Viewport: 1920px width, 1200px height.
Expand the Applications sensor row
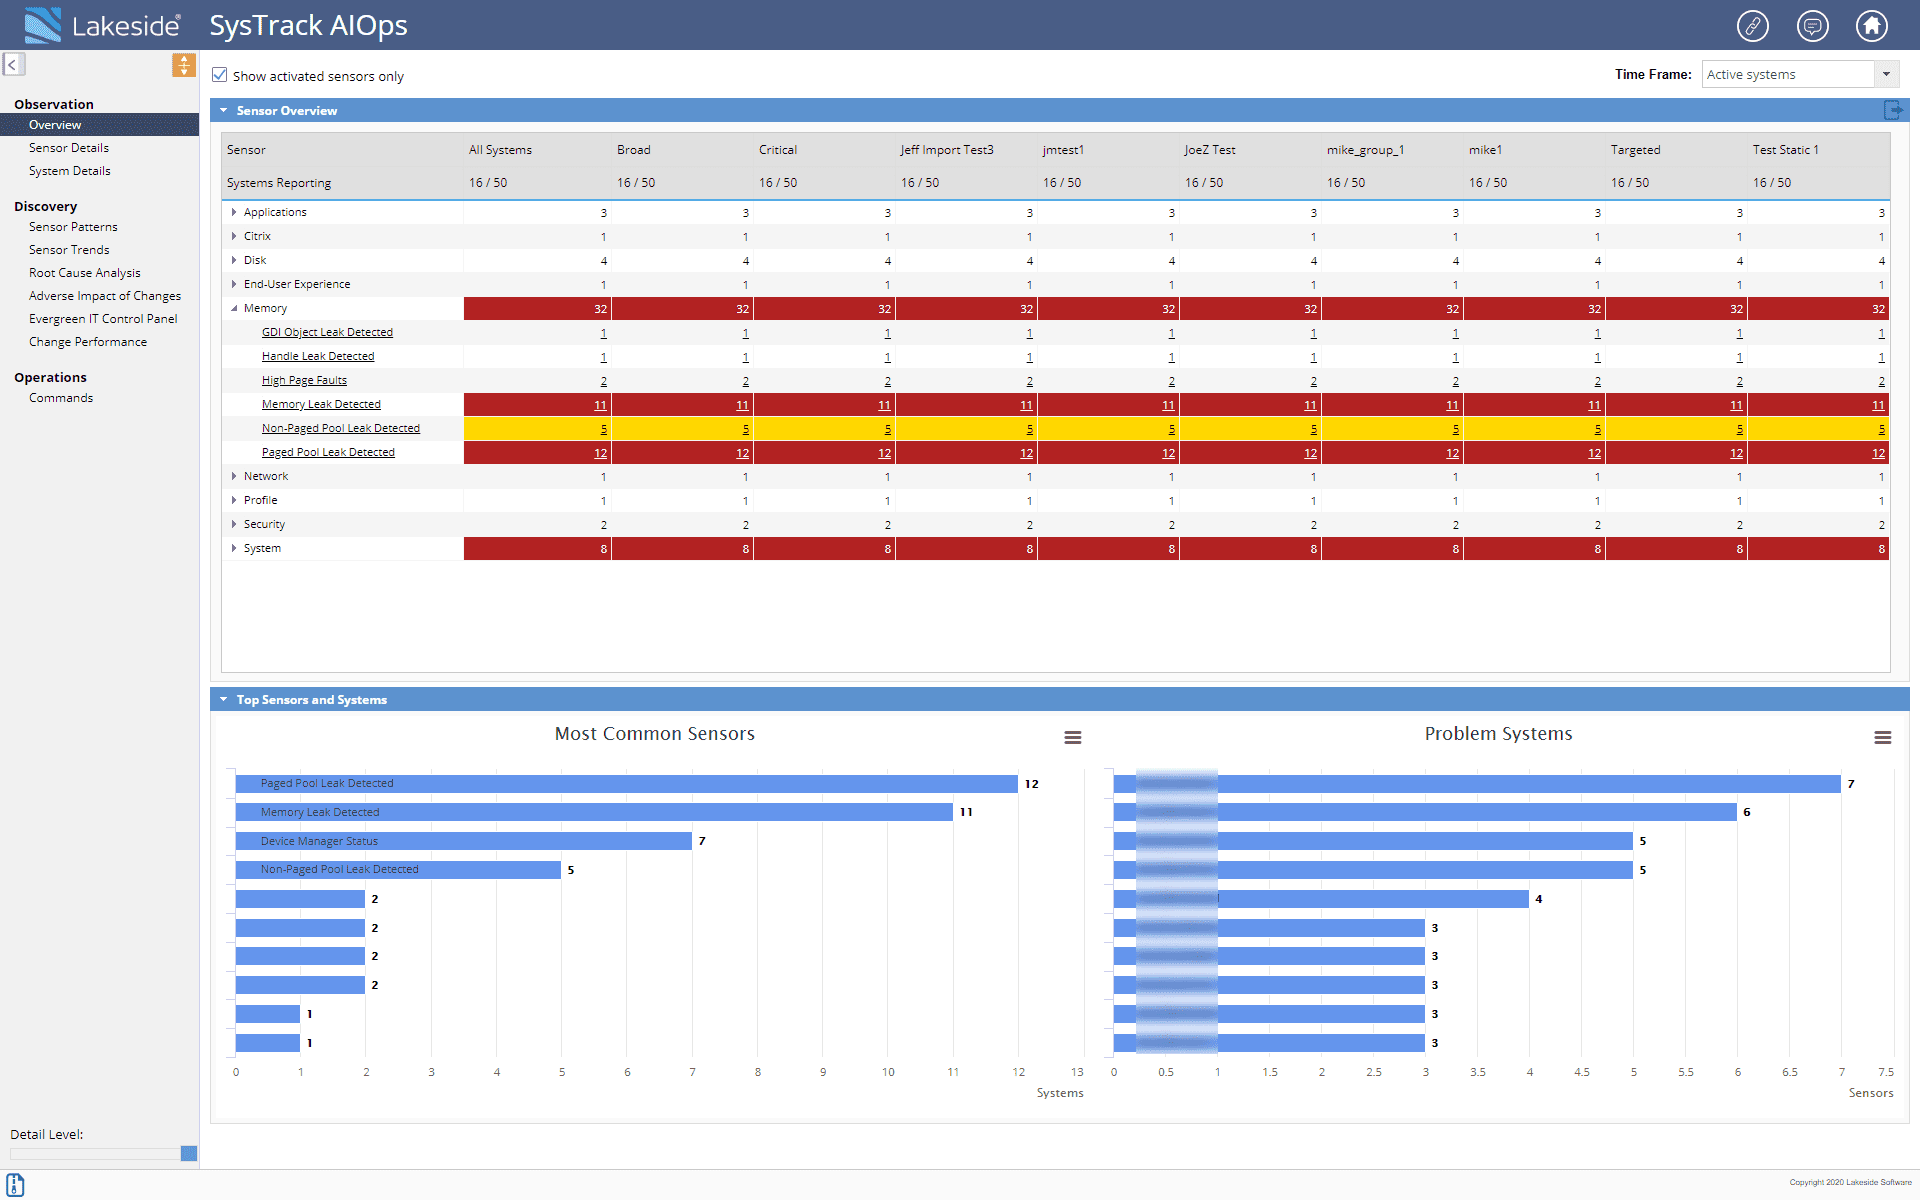tap(234, 212)
